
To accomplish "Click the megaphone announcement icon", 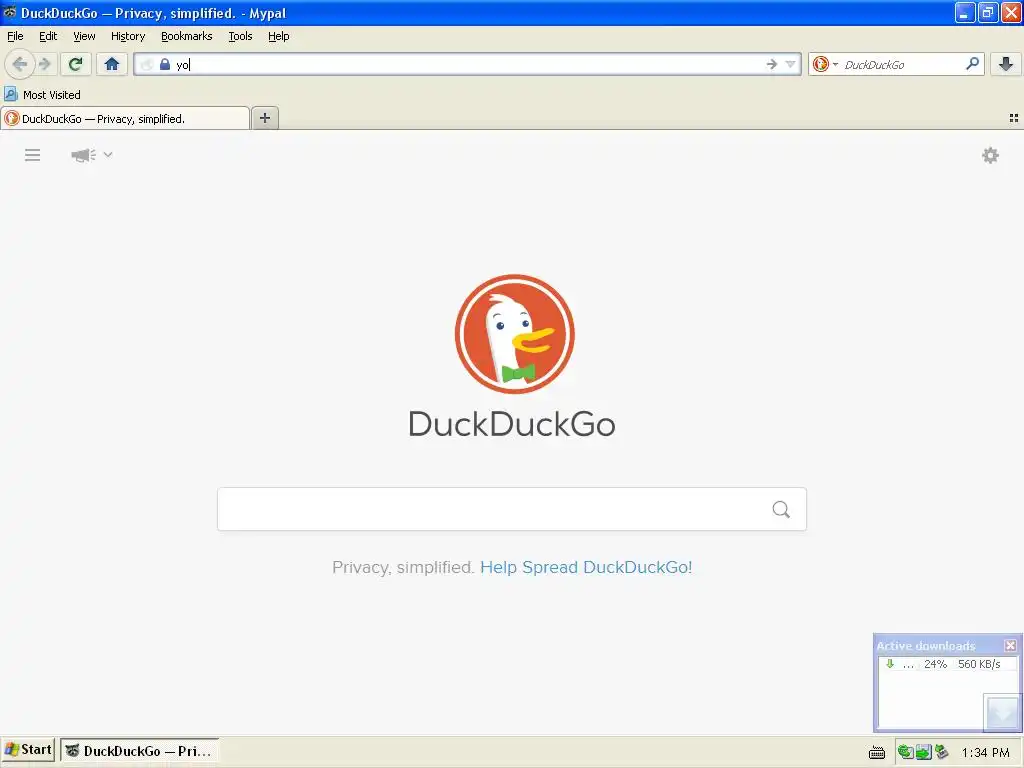I will click(x=83, y=155).
